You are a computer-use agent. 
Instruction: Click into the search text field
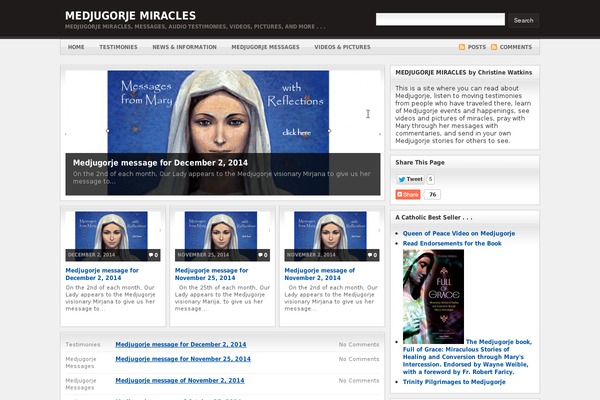pos(440,20)
